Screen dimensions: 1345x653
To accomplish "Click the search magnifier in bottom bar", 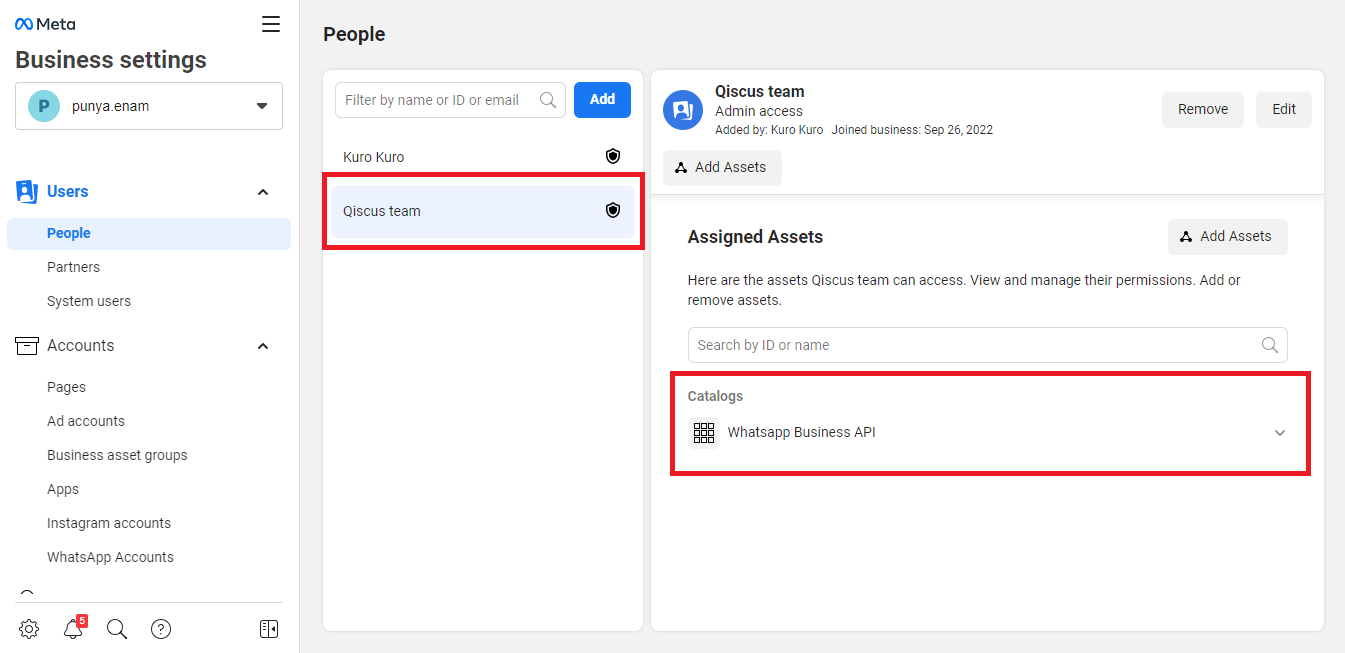I will click(x=117, y=629).
